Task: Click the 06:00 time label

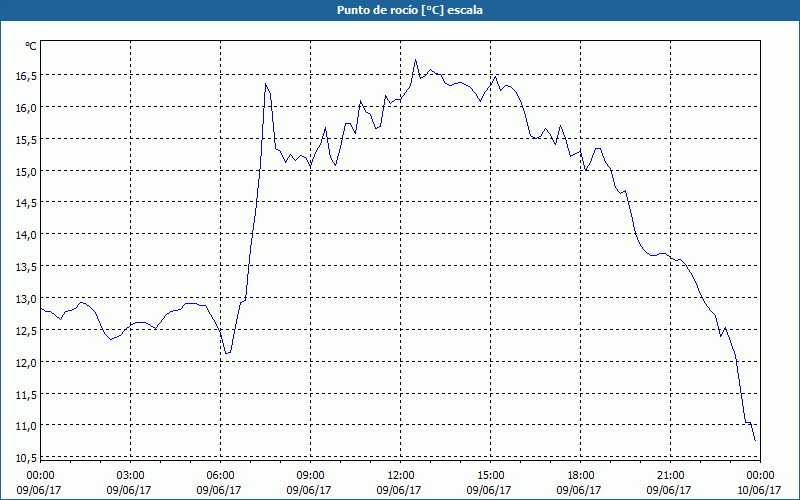Action: pos(220,476)
